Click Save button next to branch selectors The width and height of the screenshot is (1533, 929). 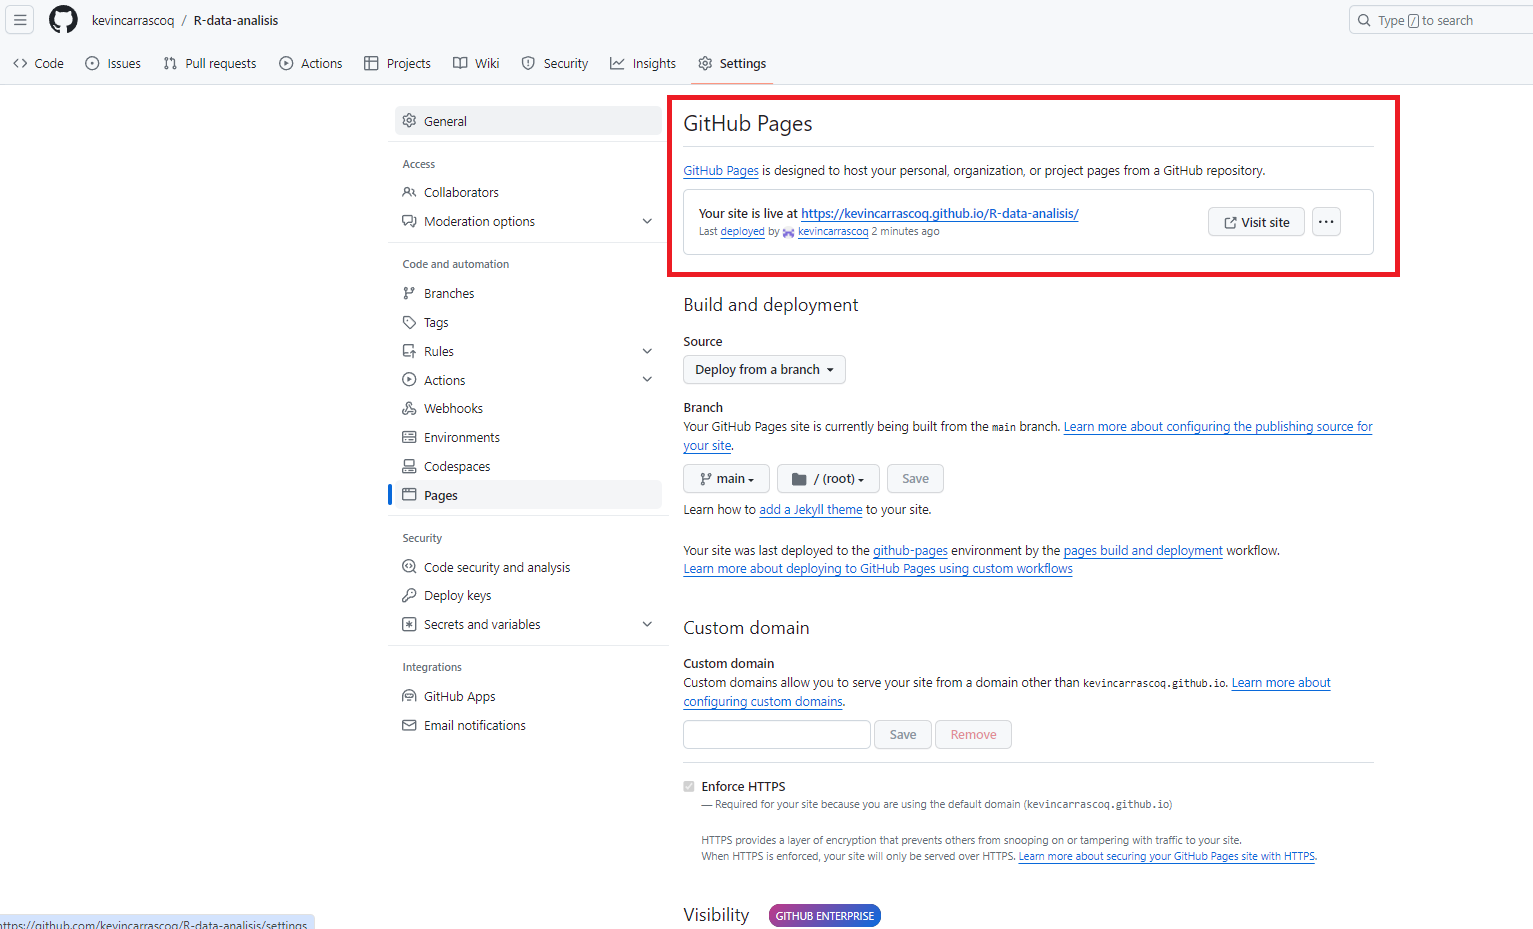point(915,479)
